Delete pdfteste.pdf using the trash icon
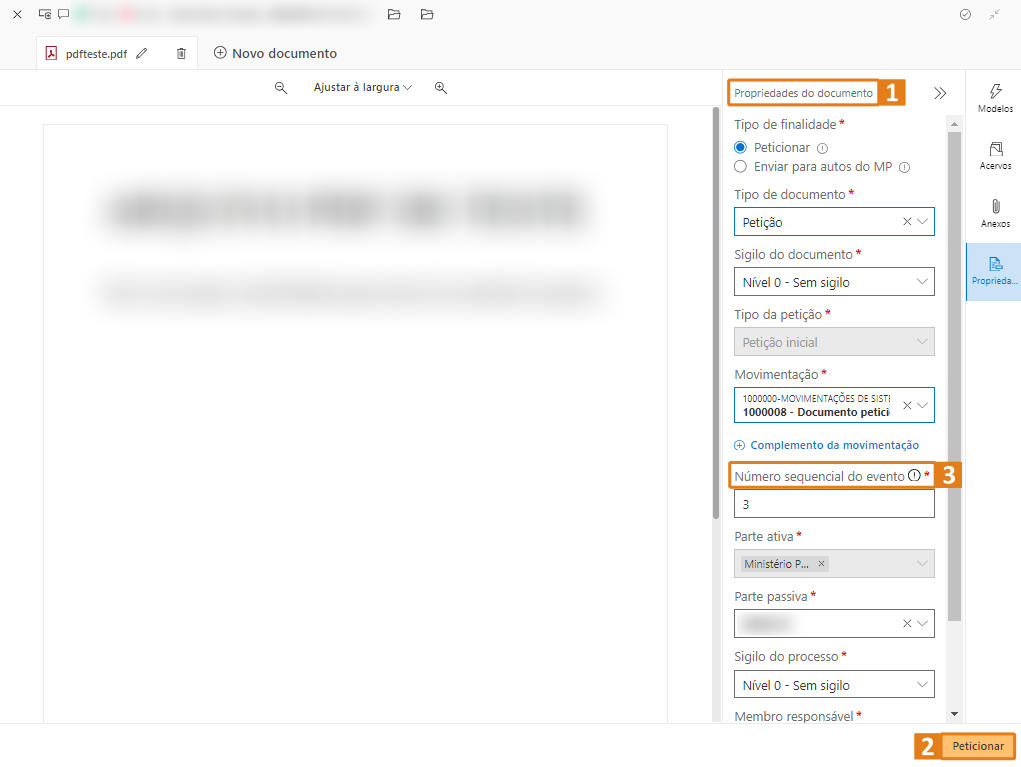 pyautogui.click(x=181, y=54)
